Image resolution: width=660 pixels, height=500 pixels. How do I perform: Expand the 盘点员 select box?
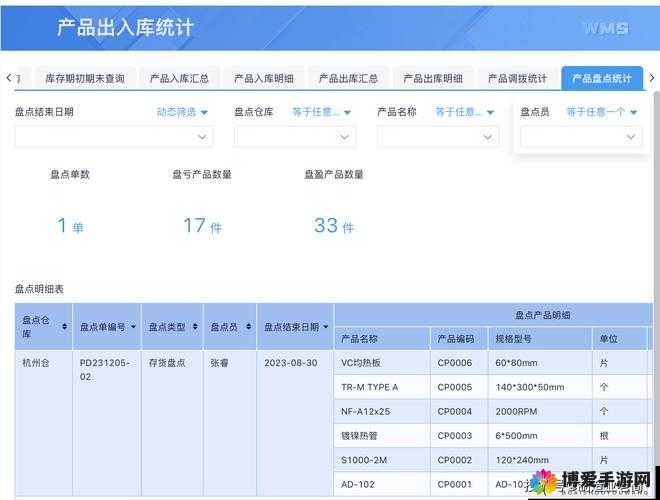pos(581,137)
